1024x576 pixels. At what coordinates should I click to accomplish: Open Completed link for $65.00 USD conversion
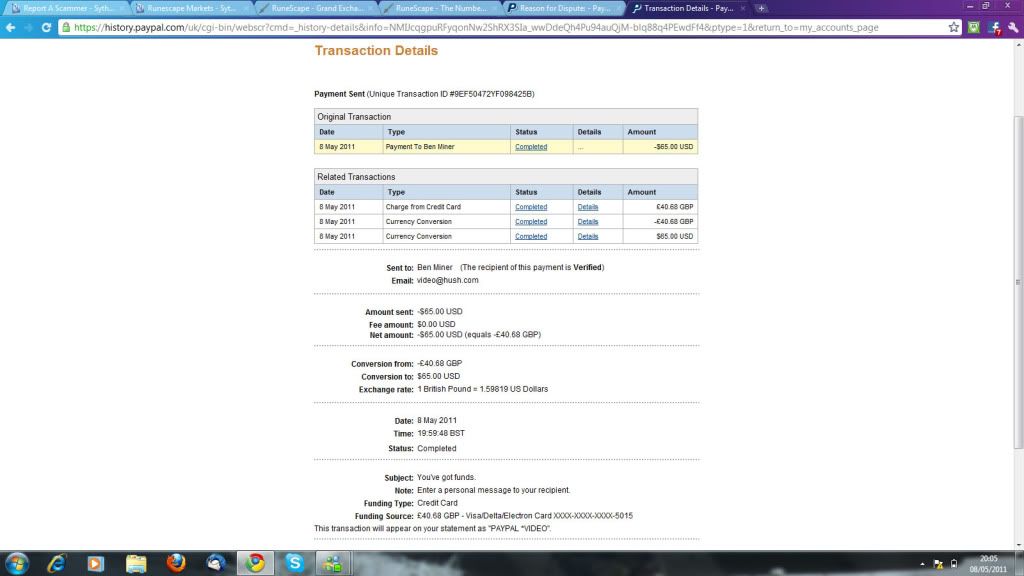coord(531,236)
